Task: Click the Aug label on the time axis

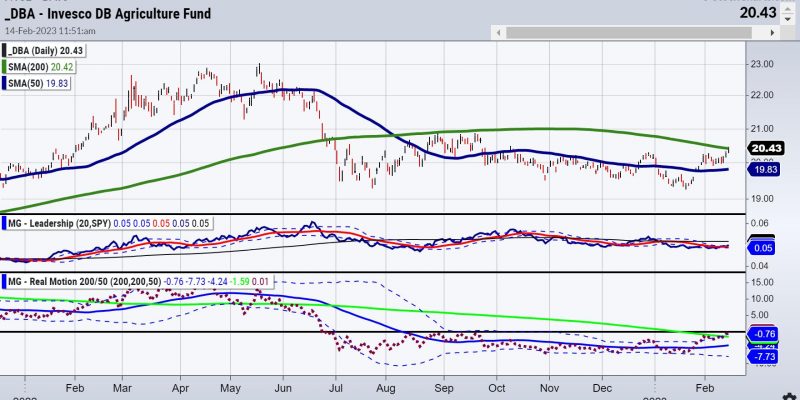Action: click(386, 387)
